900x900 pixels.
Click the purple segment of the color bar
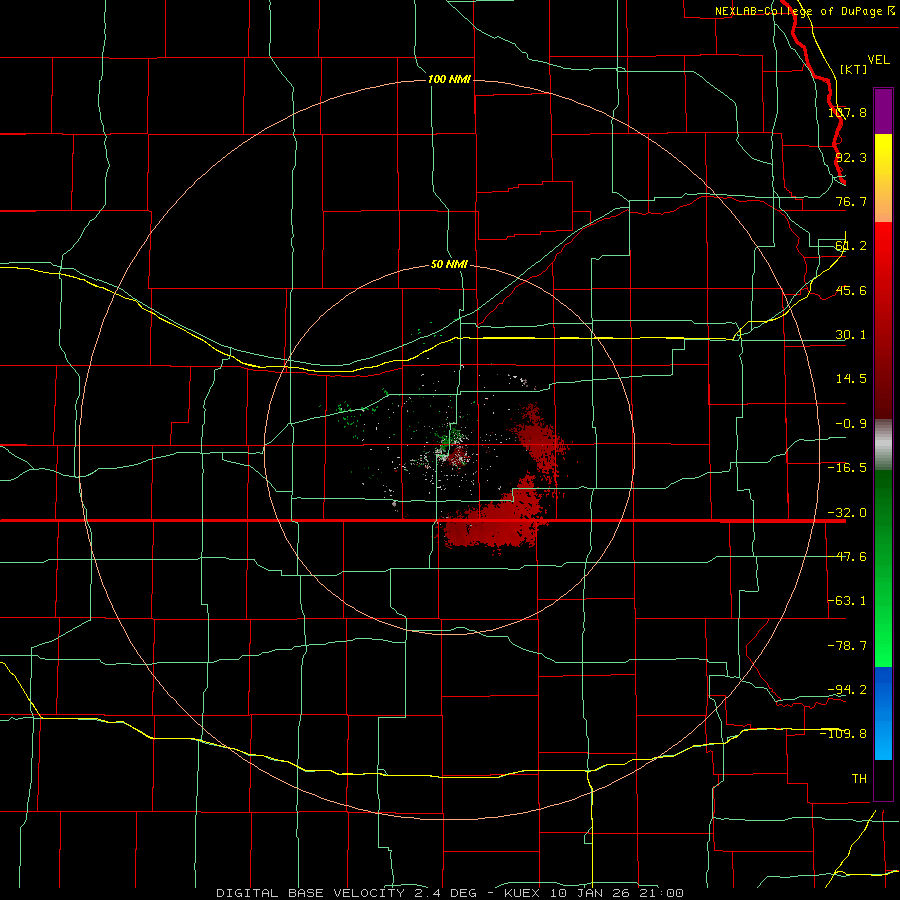883,111
